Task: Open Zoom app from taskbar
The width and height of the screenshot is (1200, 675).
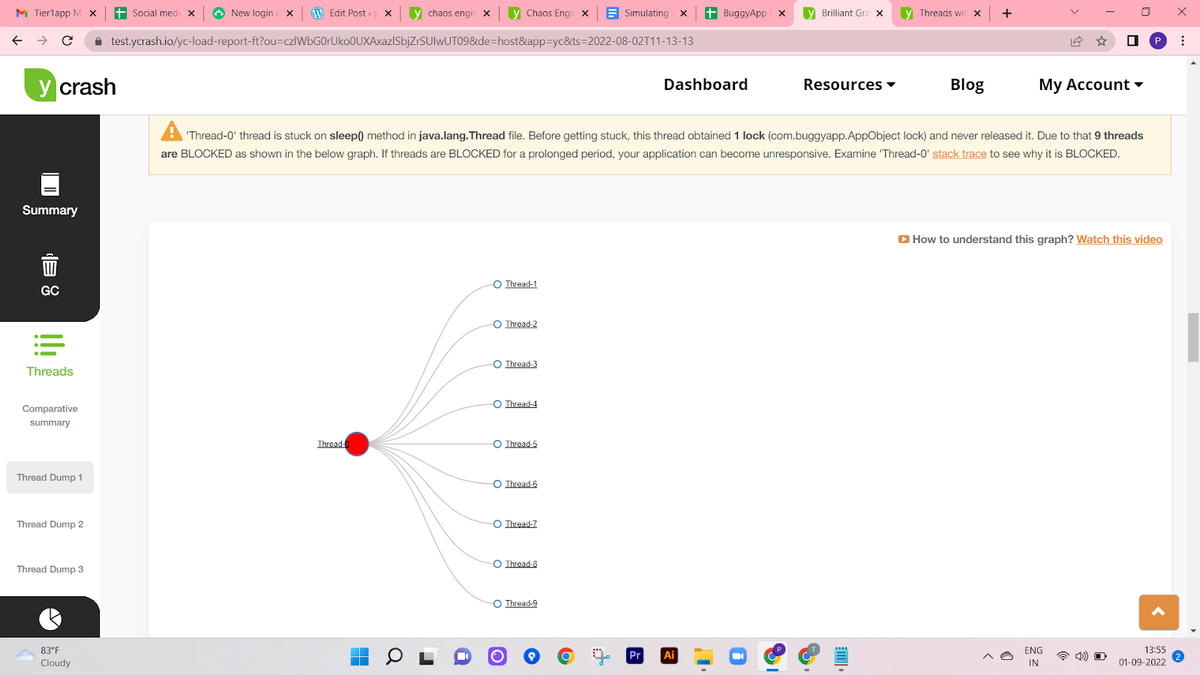Action: 737,656
